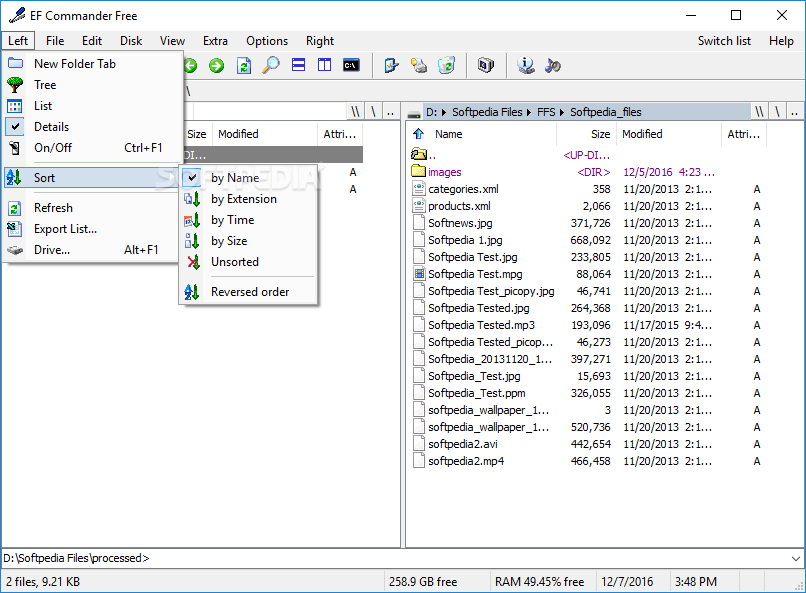Open Drive... selection entry

[93, 250]
